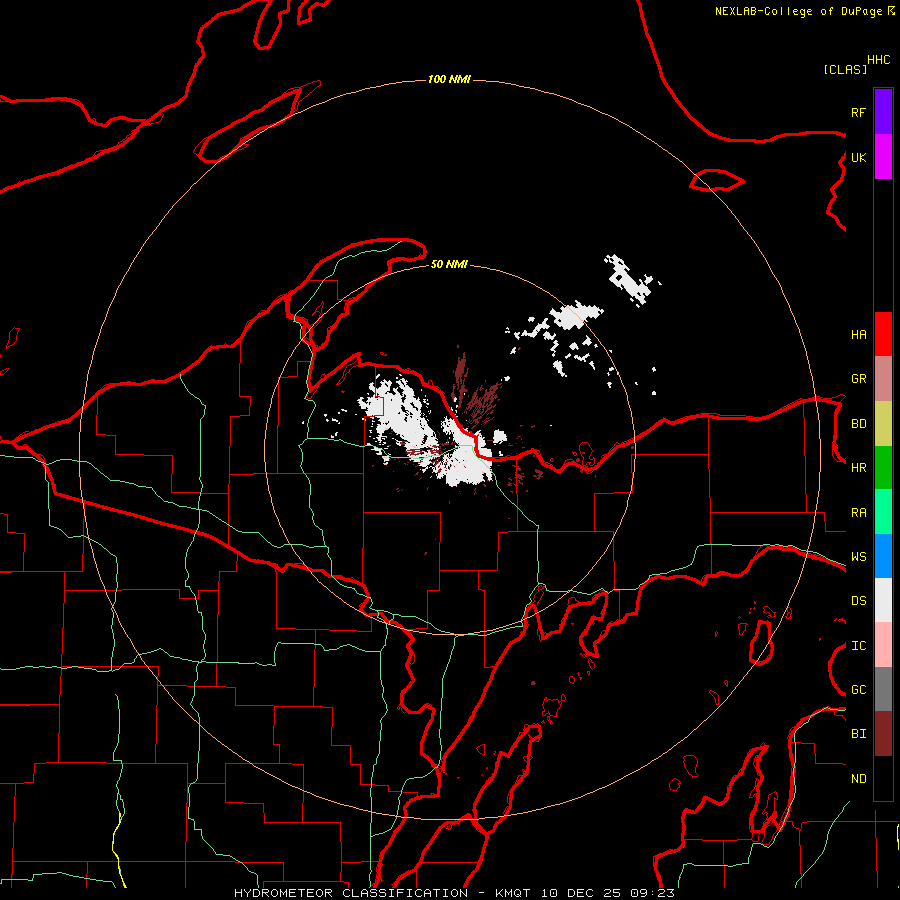The width and height of the screenshot is (900, 900).
Task: Pick the HR green legend swatch
Action: tap(883, 468)
